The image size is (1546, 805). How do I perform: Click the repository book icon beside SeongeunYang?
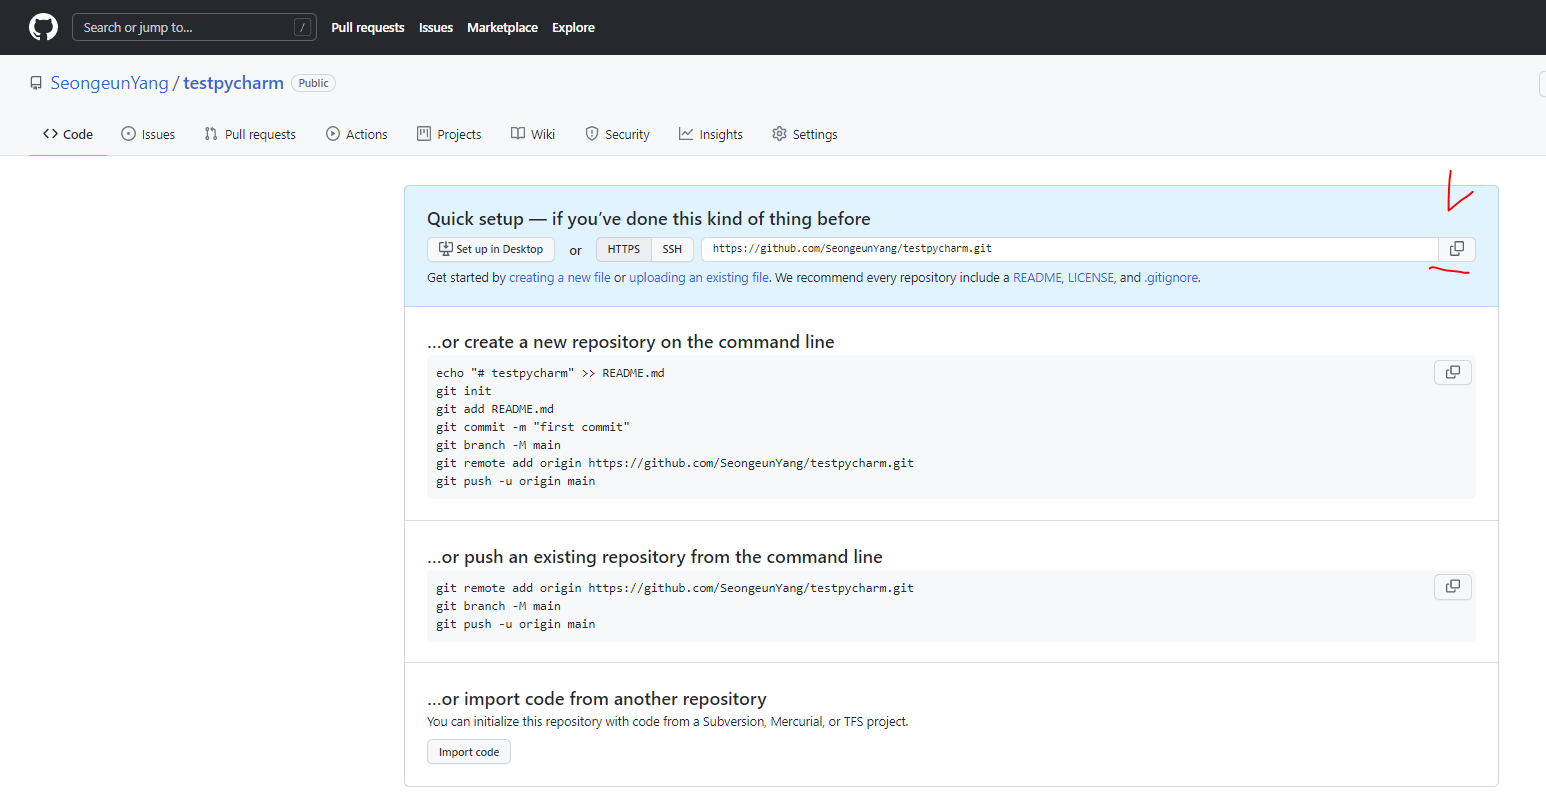(36, 83)
